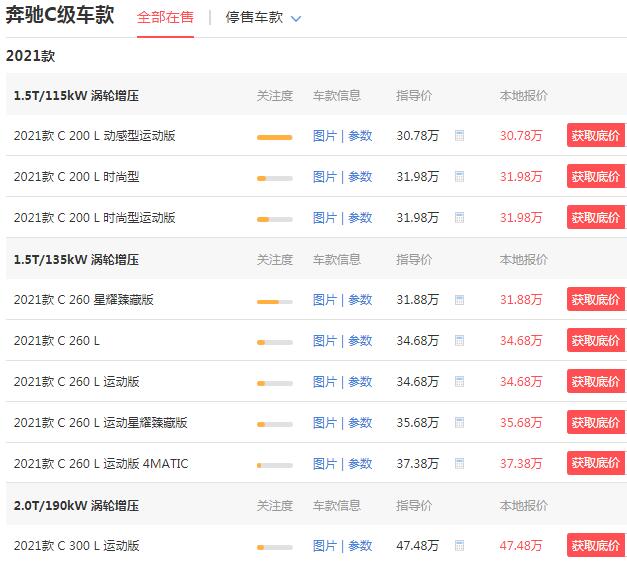Open calculator icon in 2021款 C 260 L row
This screenshot has height=564, width=627.
click(459, 340)
